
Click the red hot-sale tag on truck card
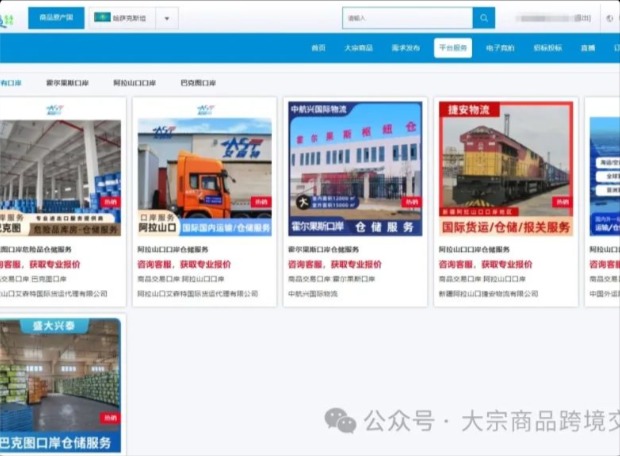click(x=261, y=202)
